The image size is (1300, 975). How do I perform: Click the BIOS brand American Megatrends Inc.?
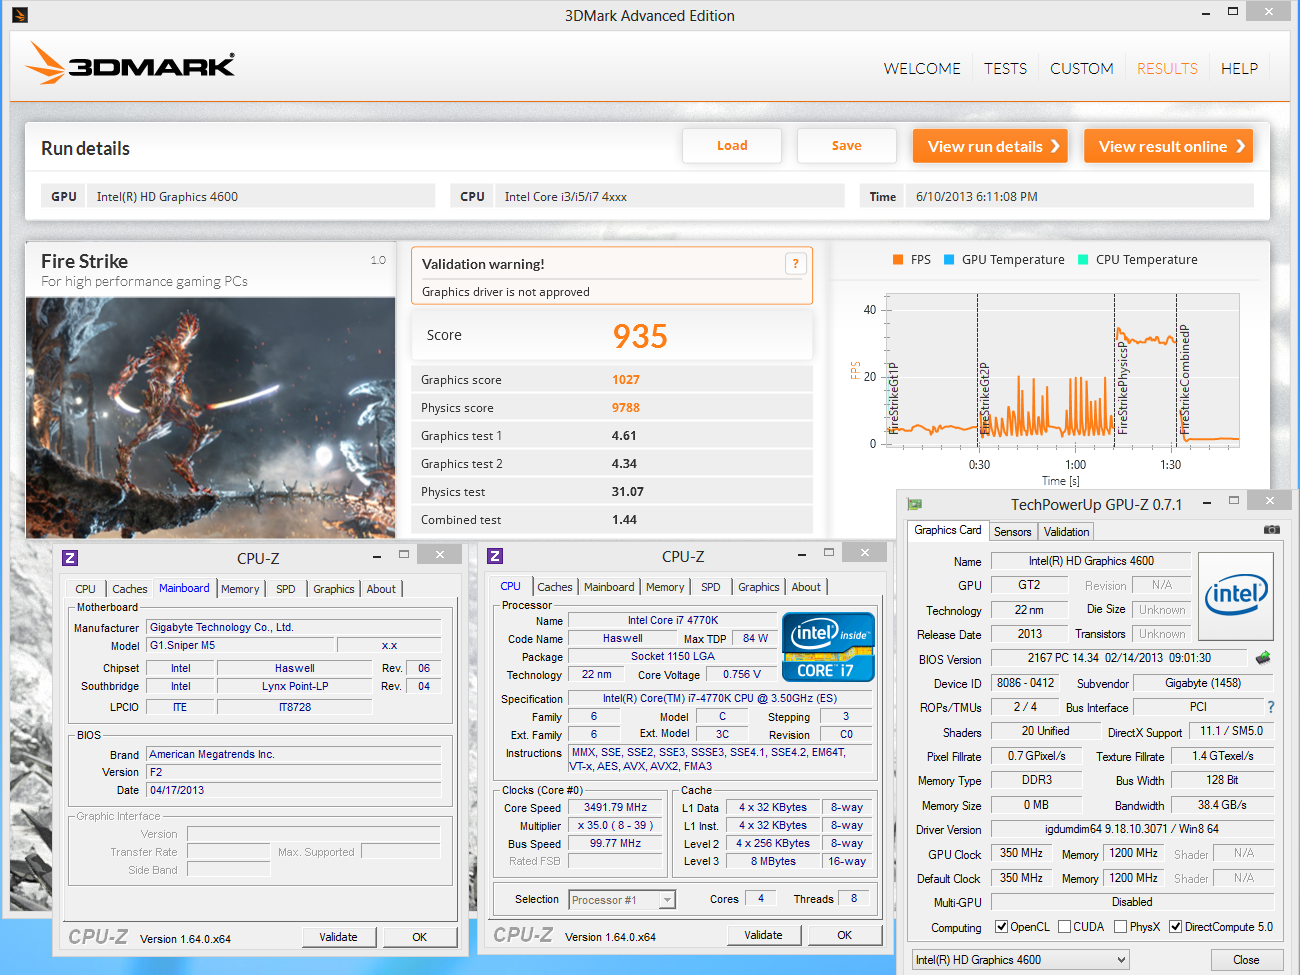(294, 754)
